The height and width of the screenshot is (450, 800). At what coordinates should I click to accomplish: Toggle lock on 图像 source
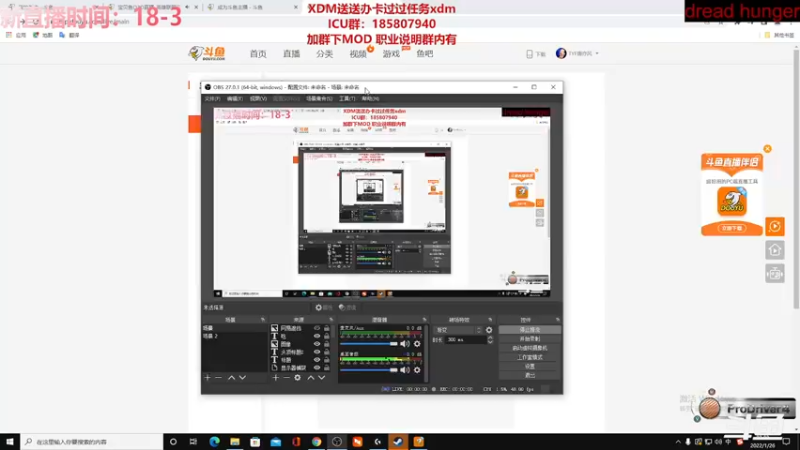[x=327, y=344]
